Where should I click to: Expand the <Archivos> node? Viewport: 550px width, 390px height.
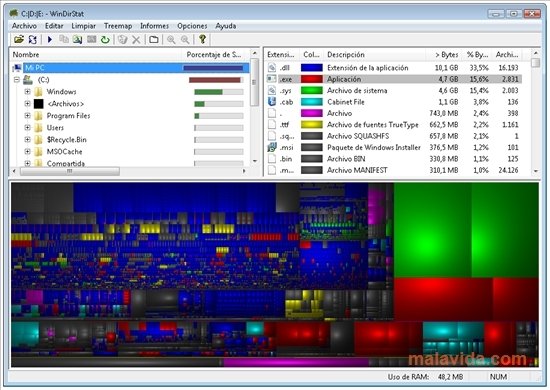tap(27, 104)
